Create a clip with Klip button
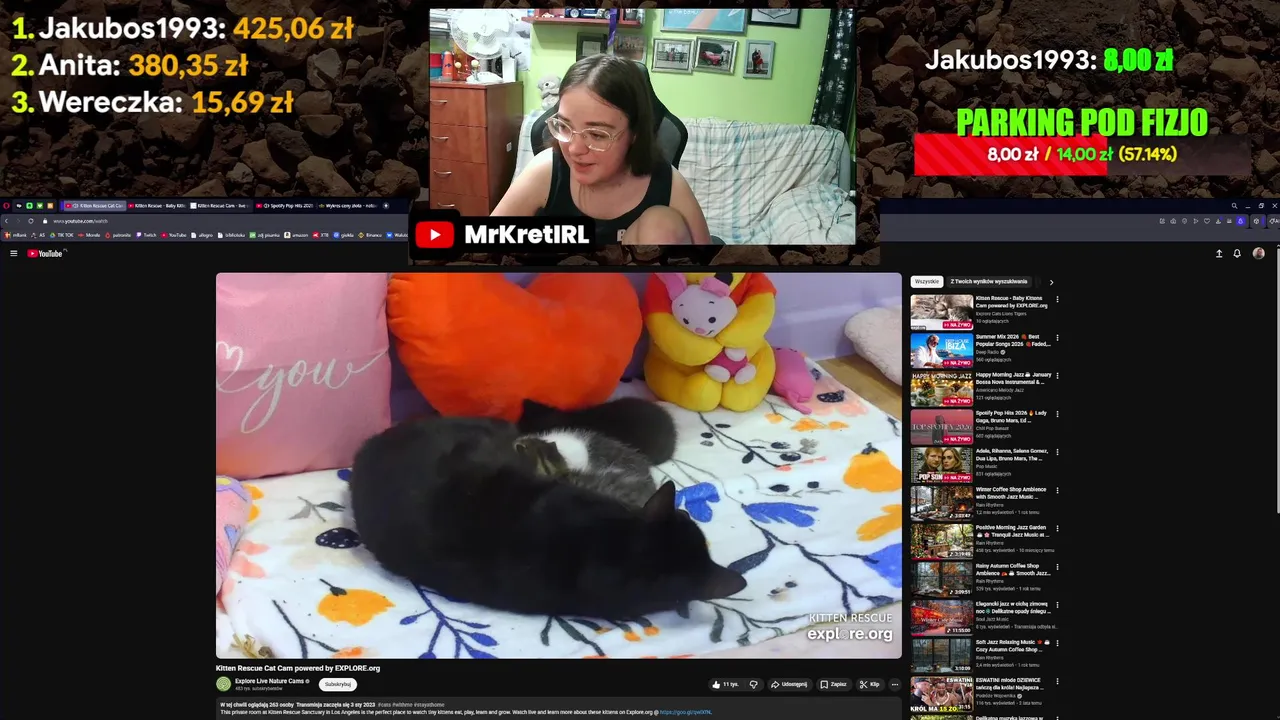1280x720 pixels. coord(869,684)
